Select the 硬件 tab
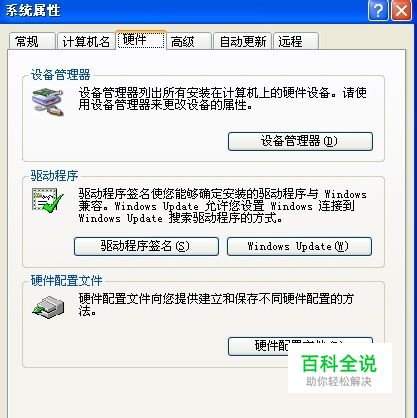The width and height of the screenshot is (417, 418). tap(141, 40)
